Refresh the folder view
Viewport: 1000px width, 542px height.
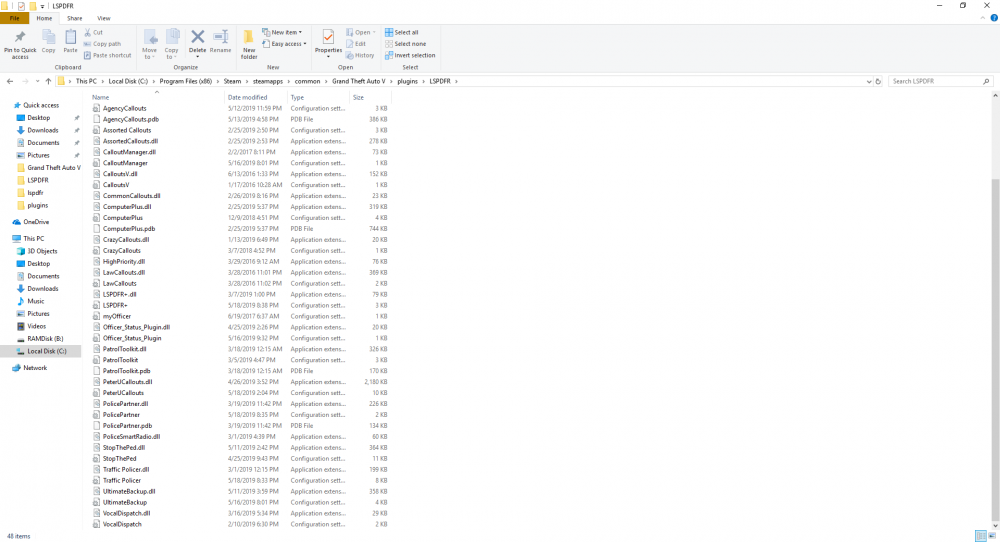point(878,81)
